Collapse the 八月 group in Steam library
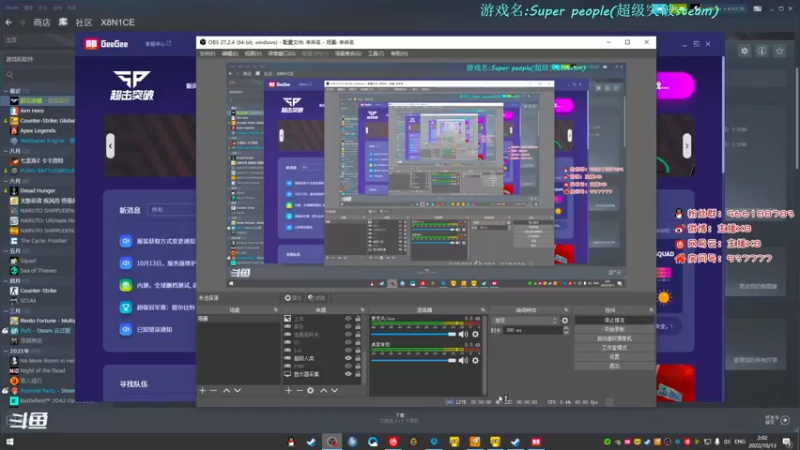This screenshot has width=800, height=450. tap(6, 151)
